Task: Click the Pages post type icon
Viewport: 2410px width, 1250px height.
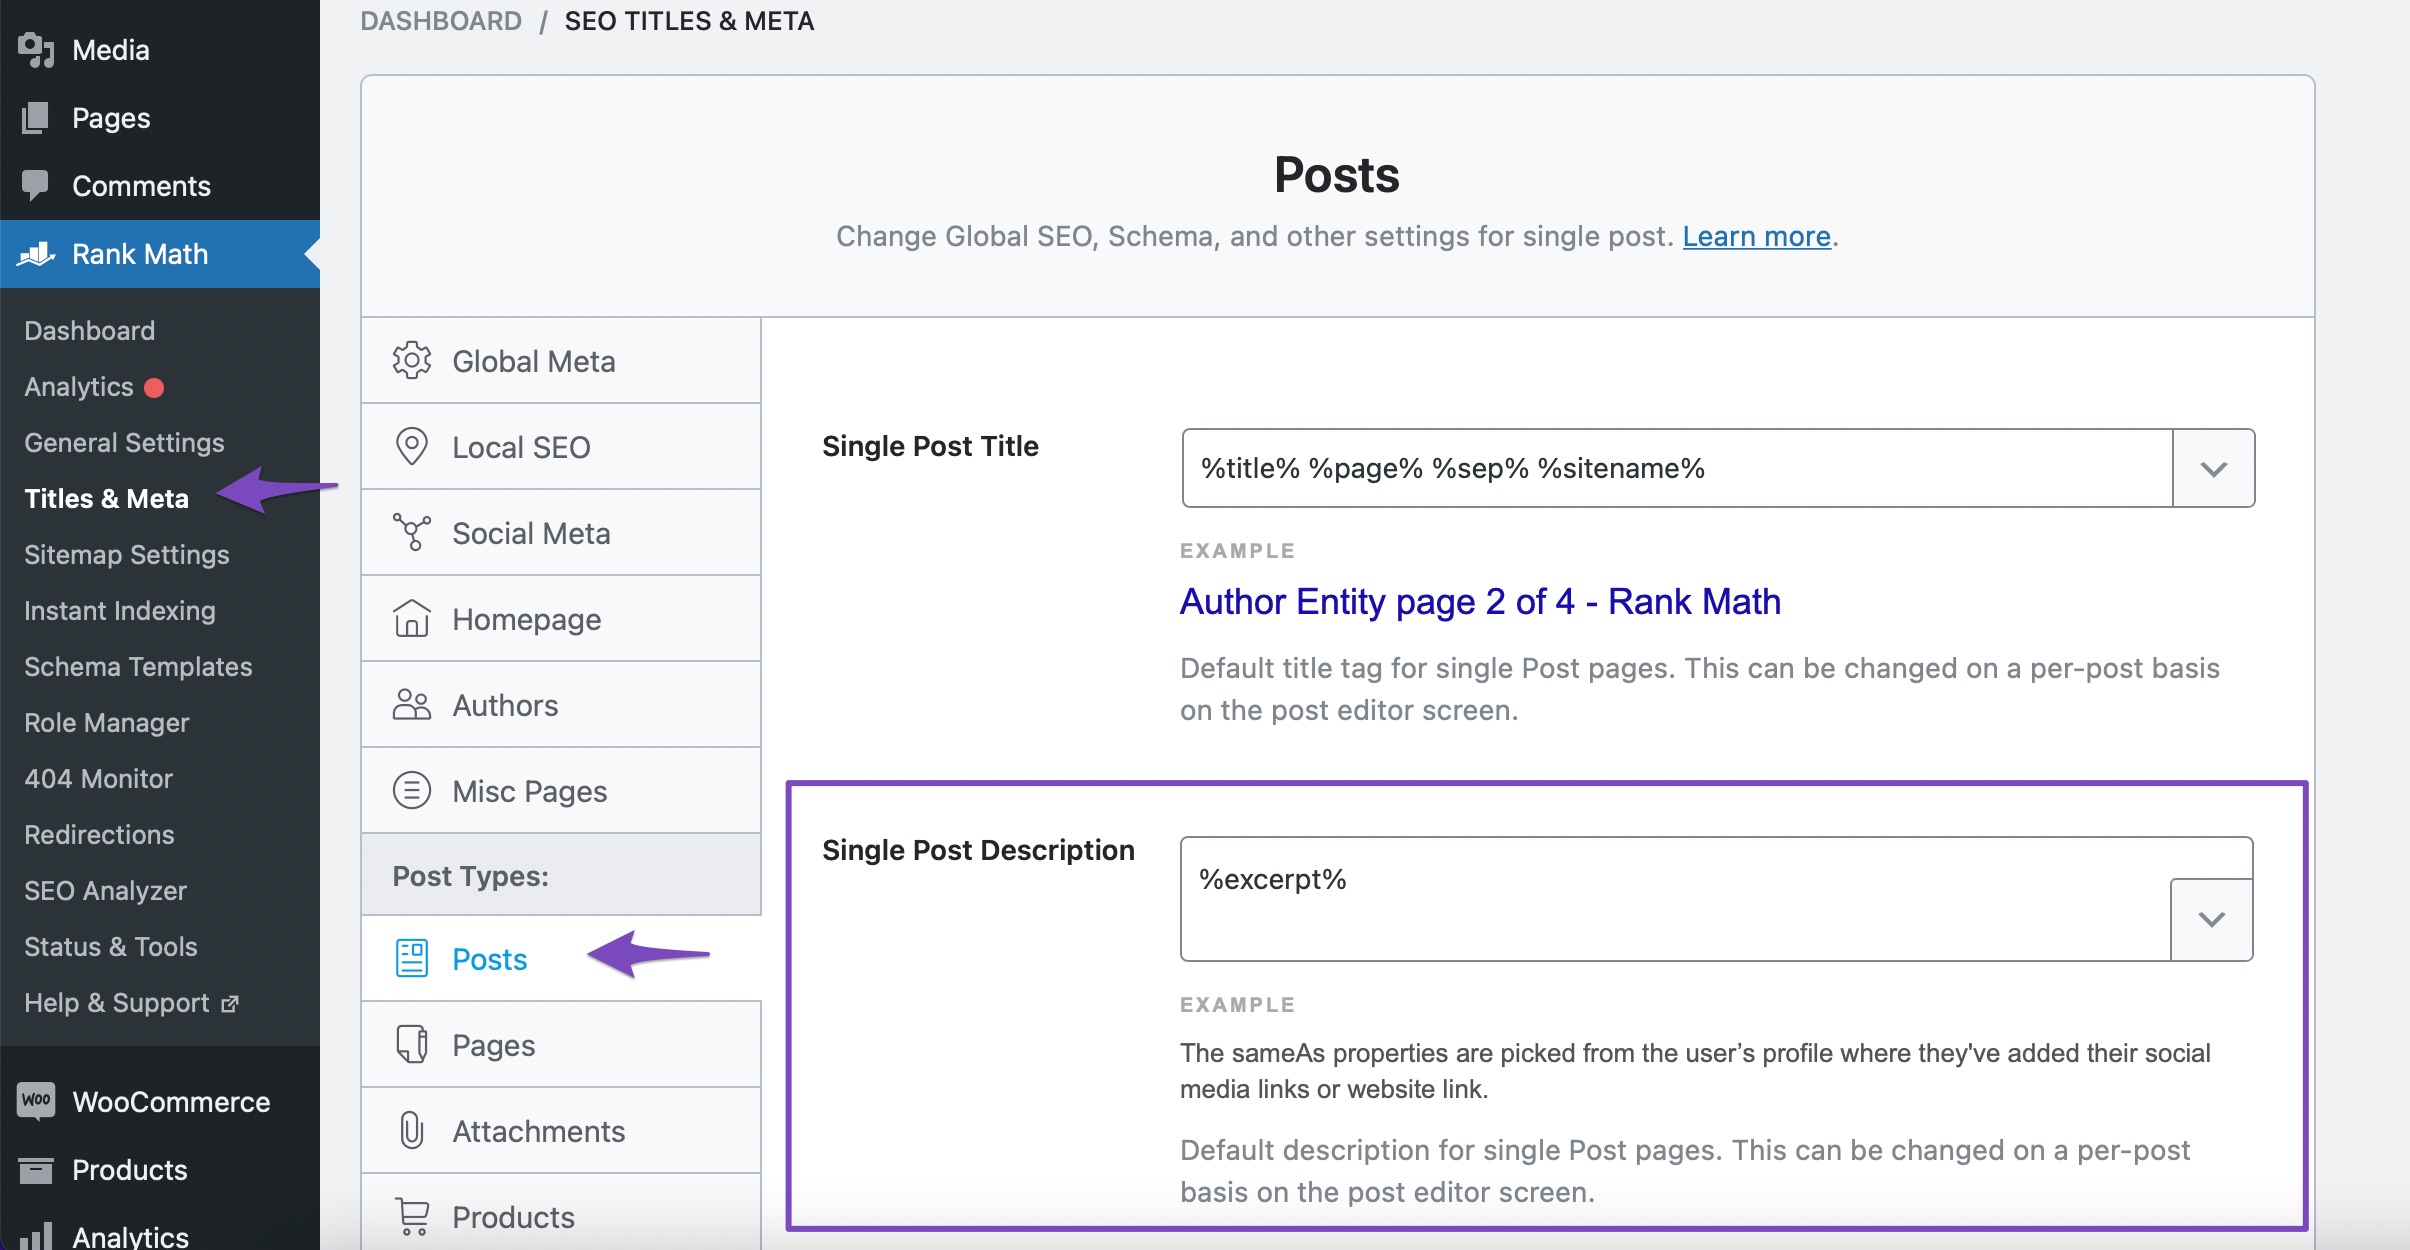Action: [x=412, y=1044]
